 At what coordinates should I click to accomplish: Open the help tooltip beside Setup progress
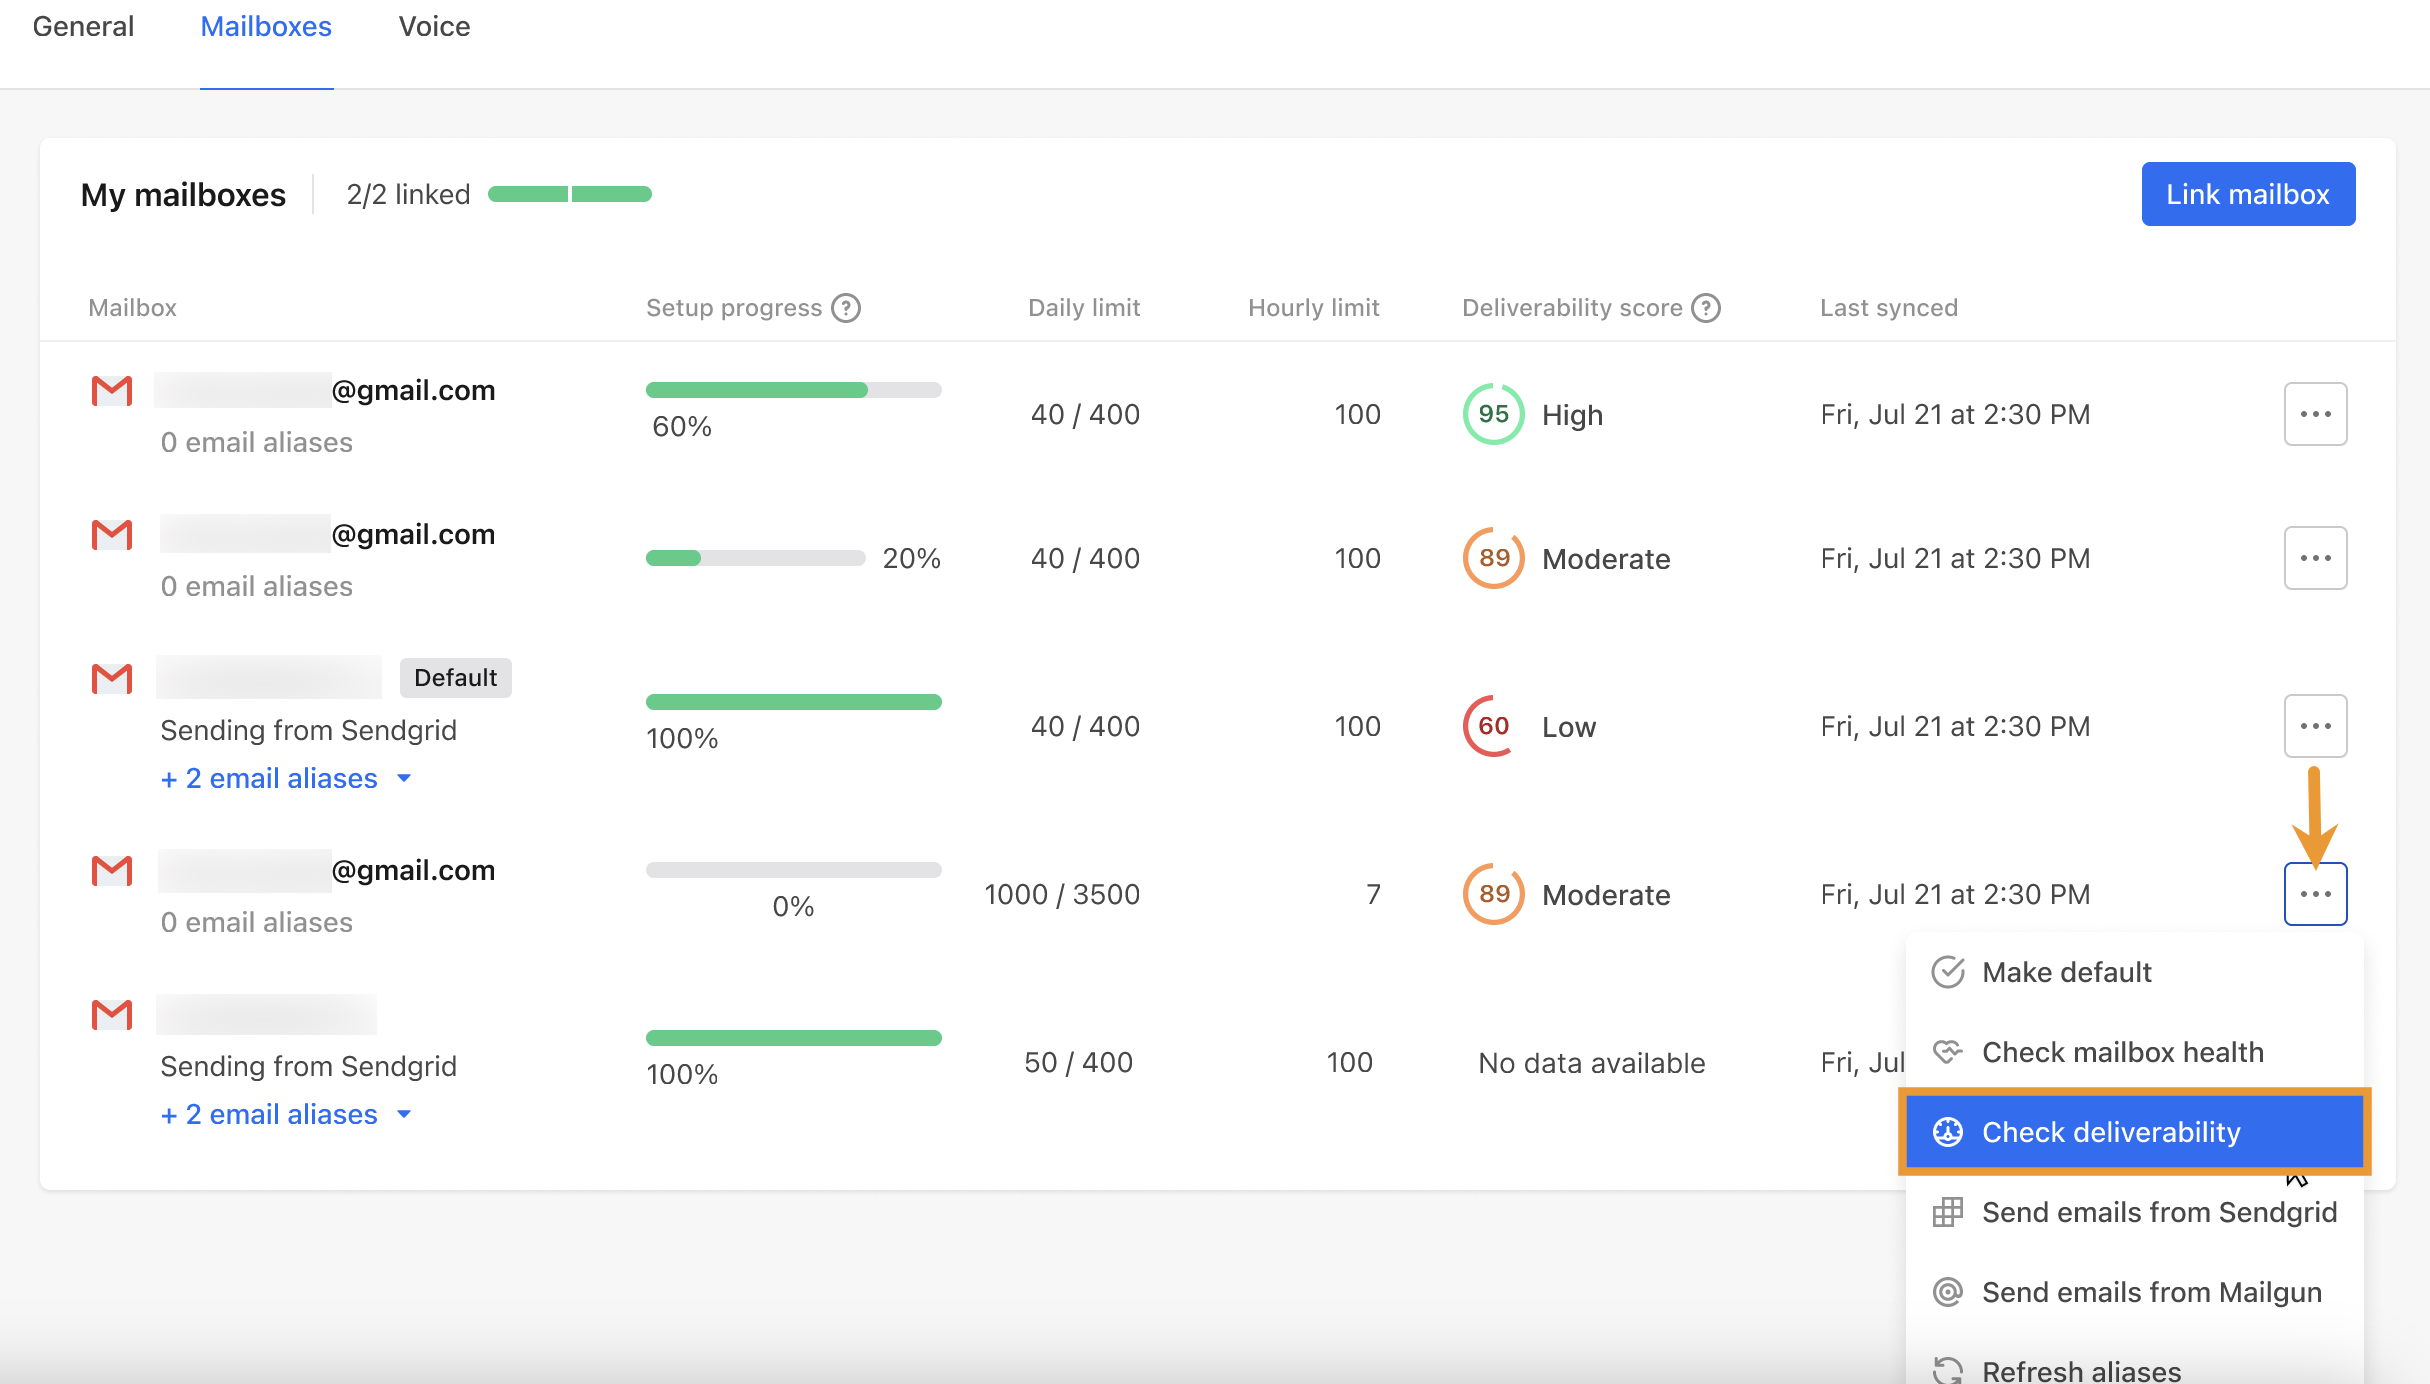click(846, 307)
